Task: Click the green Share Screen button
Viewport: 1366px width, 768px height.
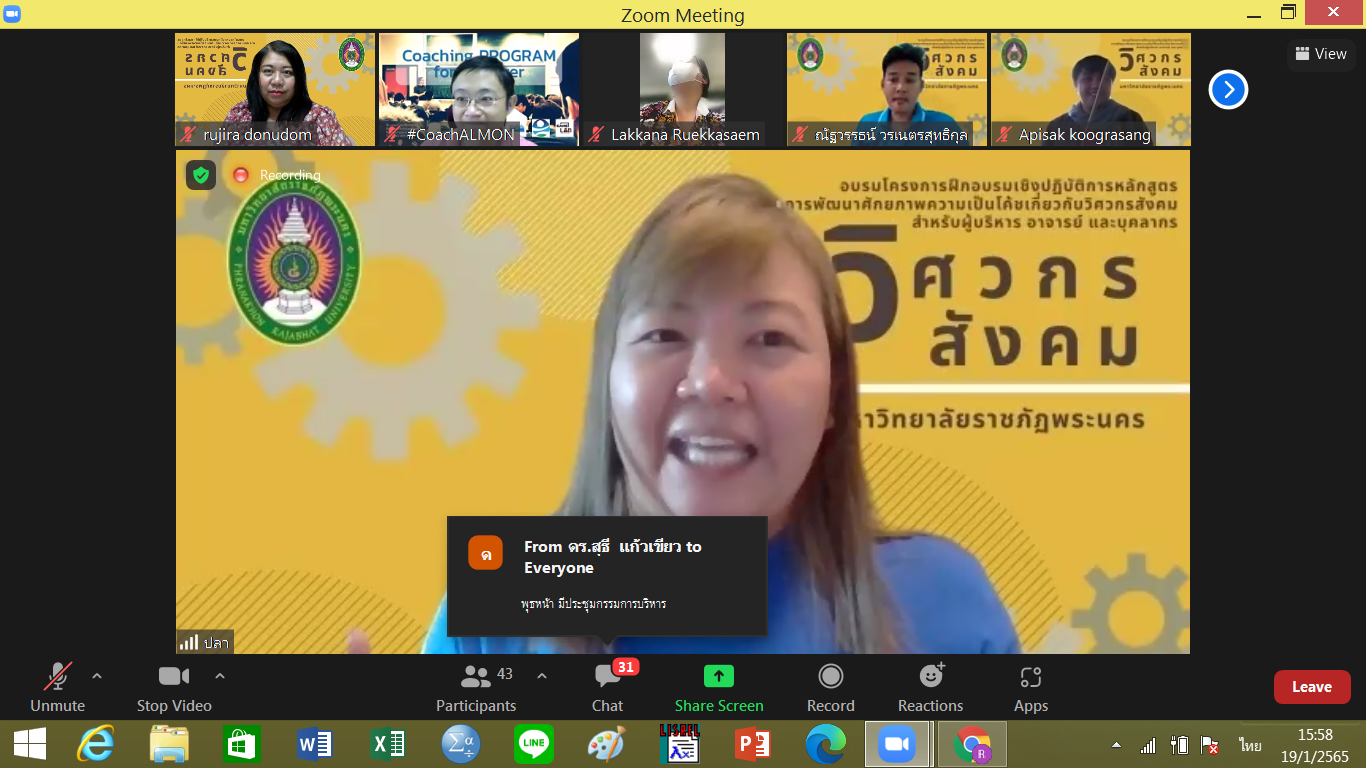Action: tap(719, 687)
